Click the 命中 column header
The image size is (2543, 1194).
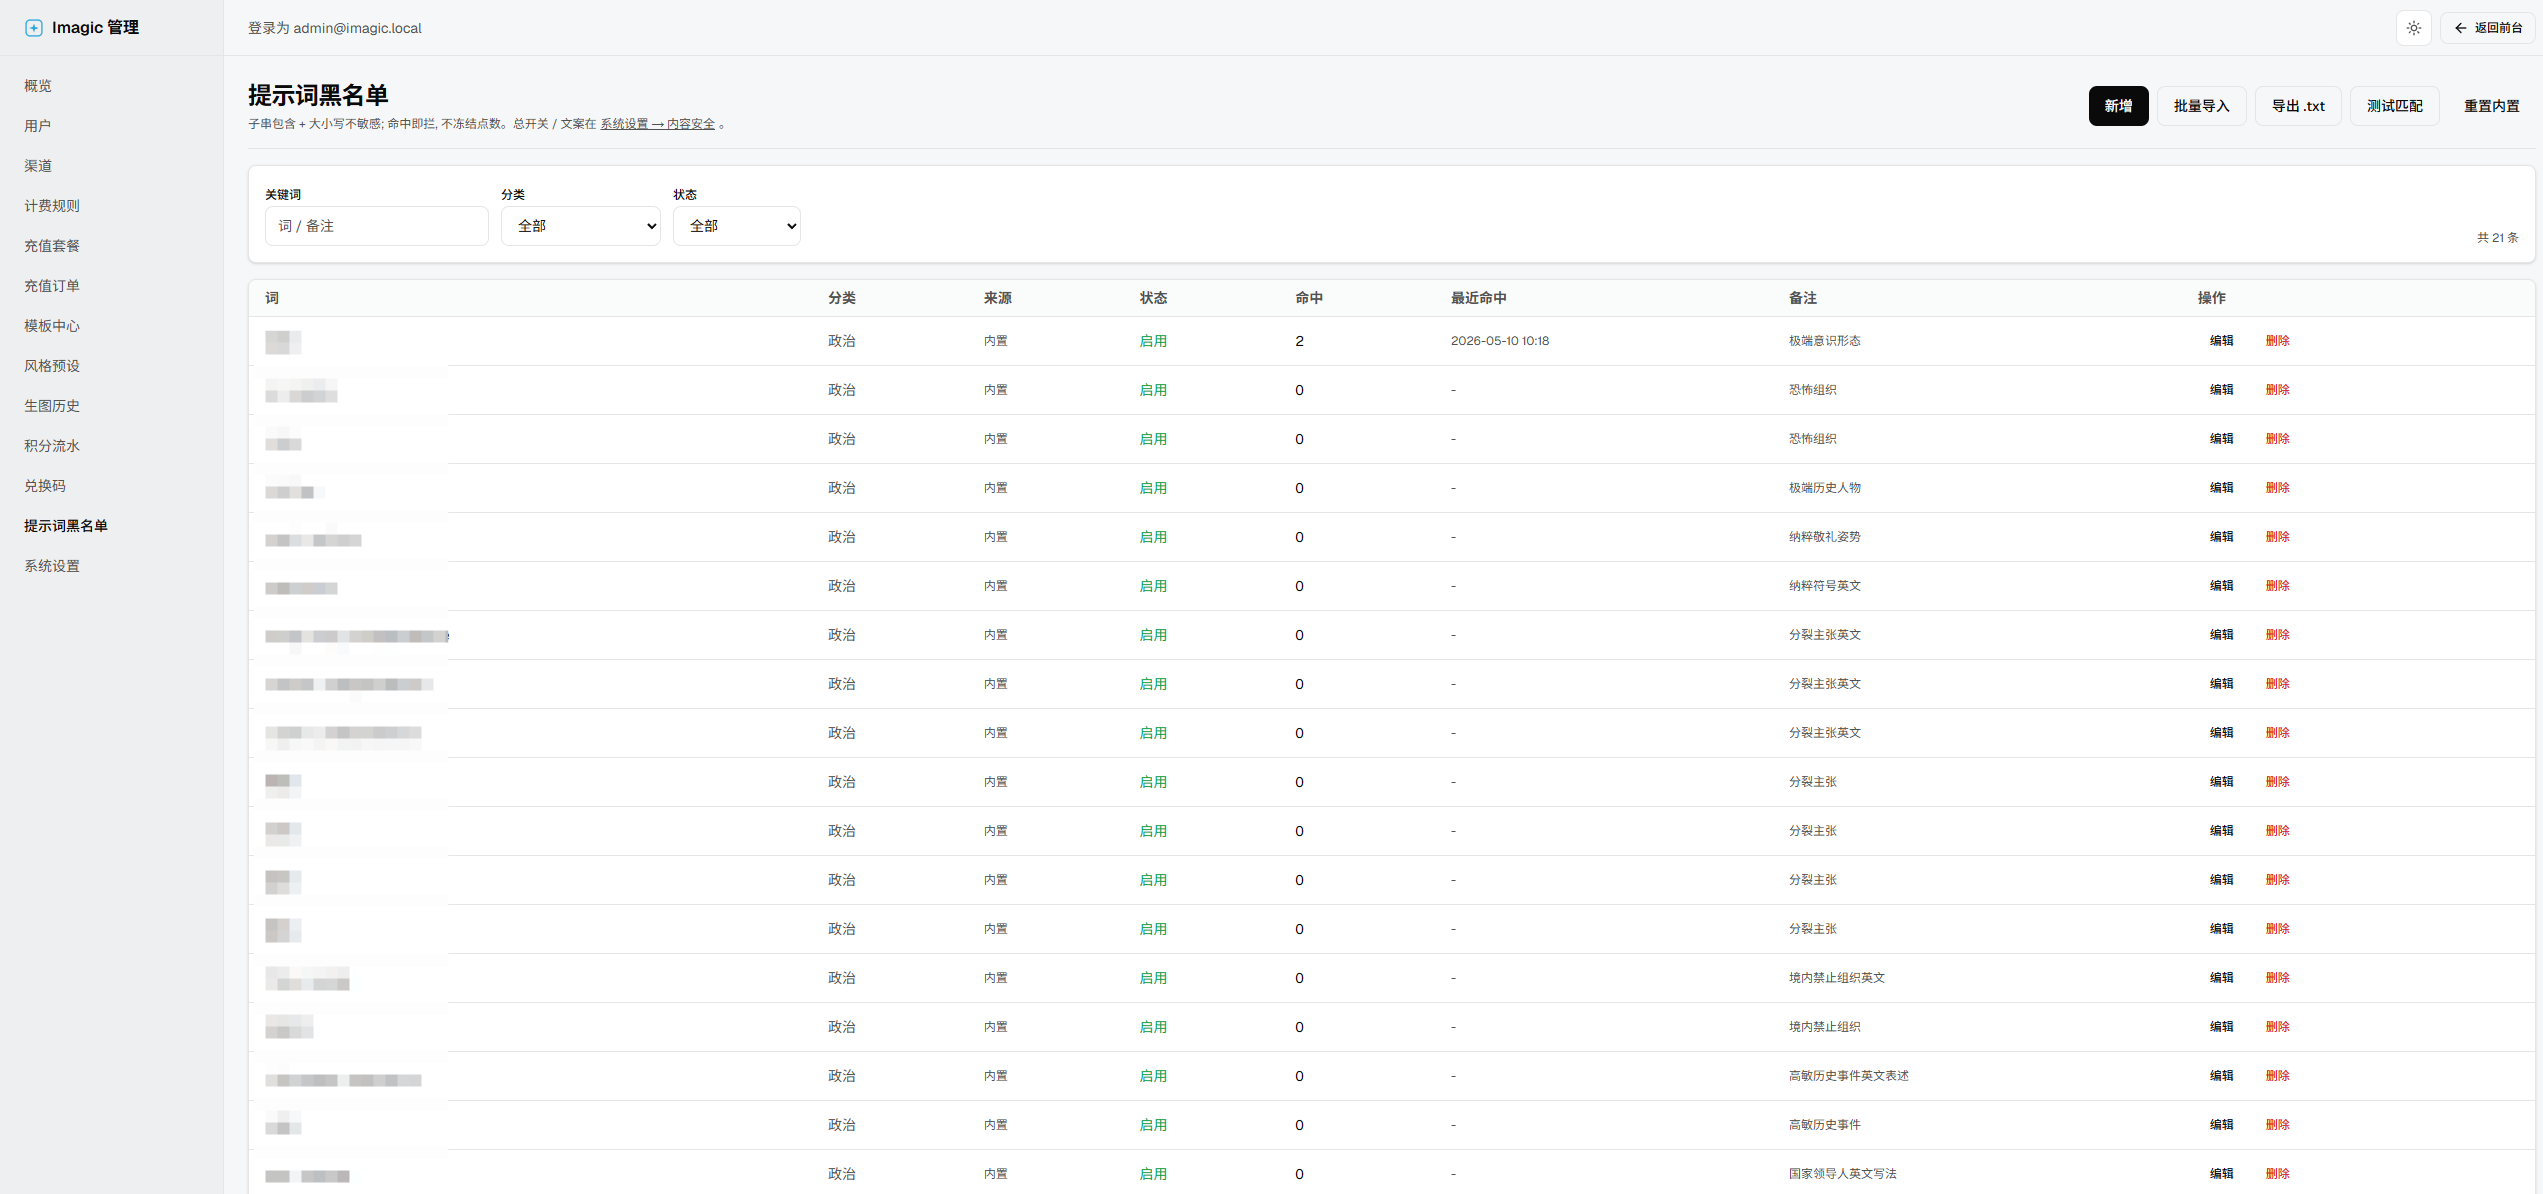pyautogui.click(x=1309, y=298)
